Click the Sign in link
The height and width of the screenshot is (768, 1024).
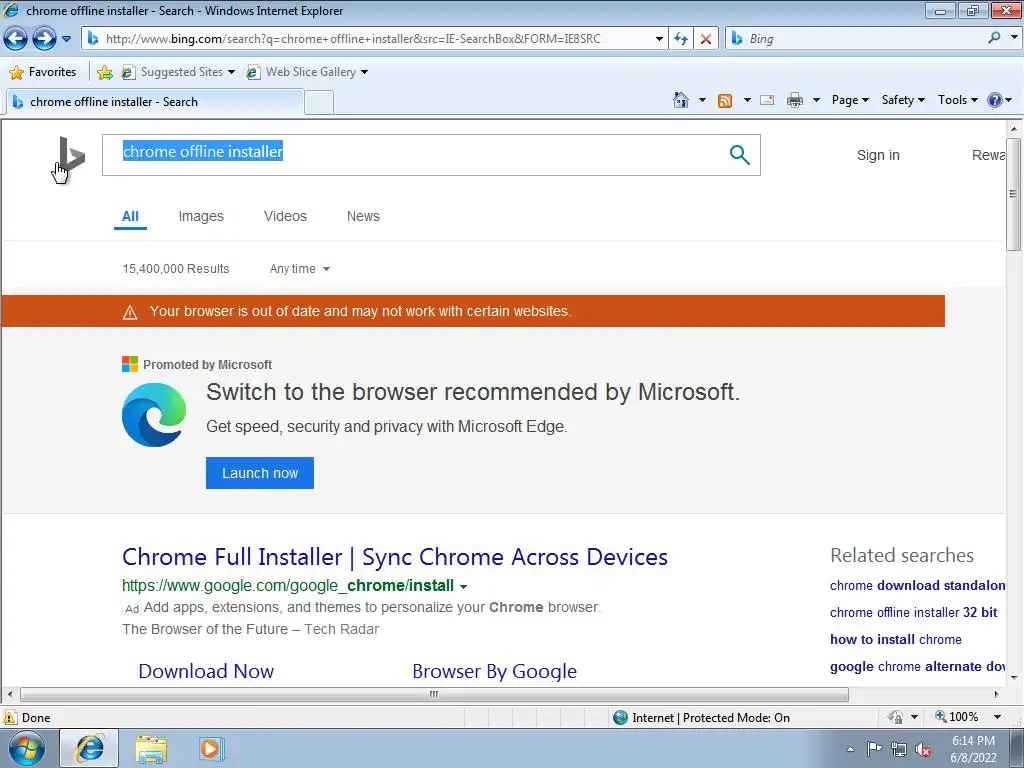click(878, 155)
